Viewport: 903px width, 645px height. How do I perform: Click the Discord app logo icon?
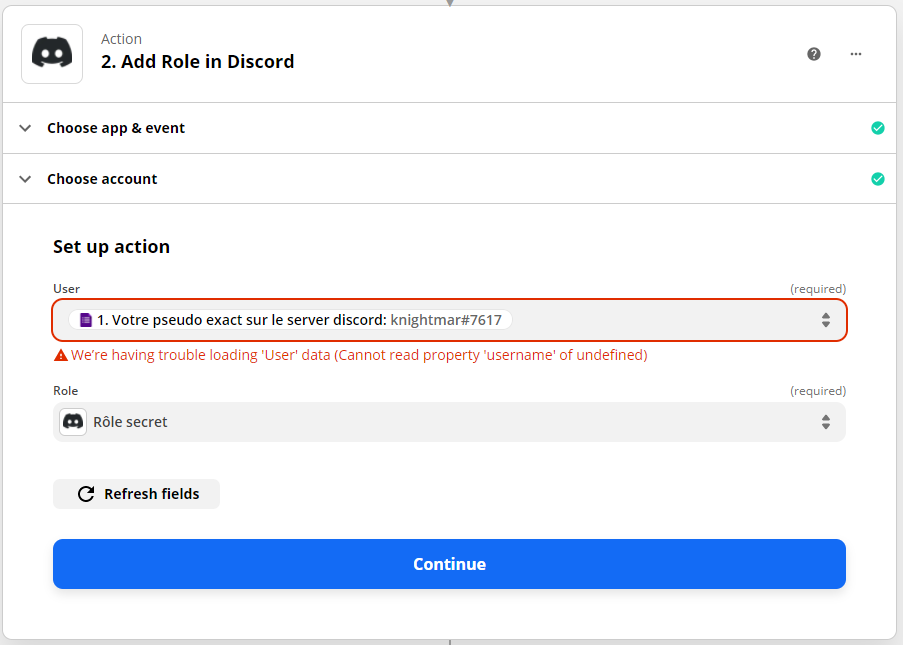coord(52,54)
